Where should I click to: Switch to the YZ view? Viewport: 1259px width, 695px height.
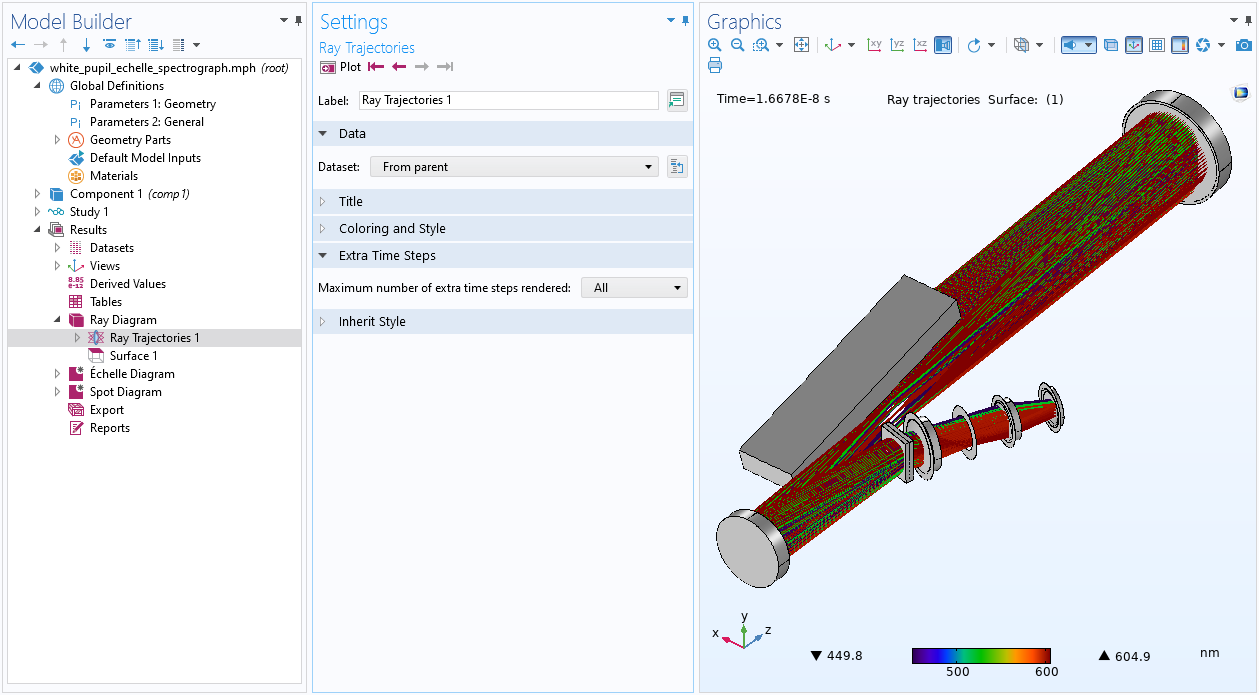click(898, 45)
